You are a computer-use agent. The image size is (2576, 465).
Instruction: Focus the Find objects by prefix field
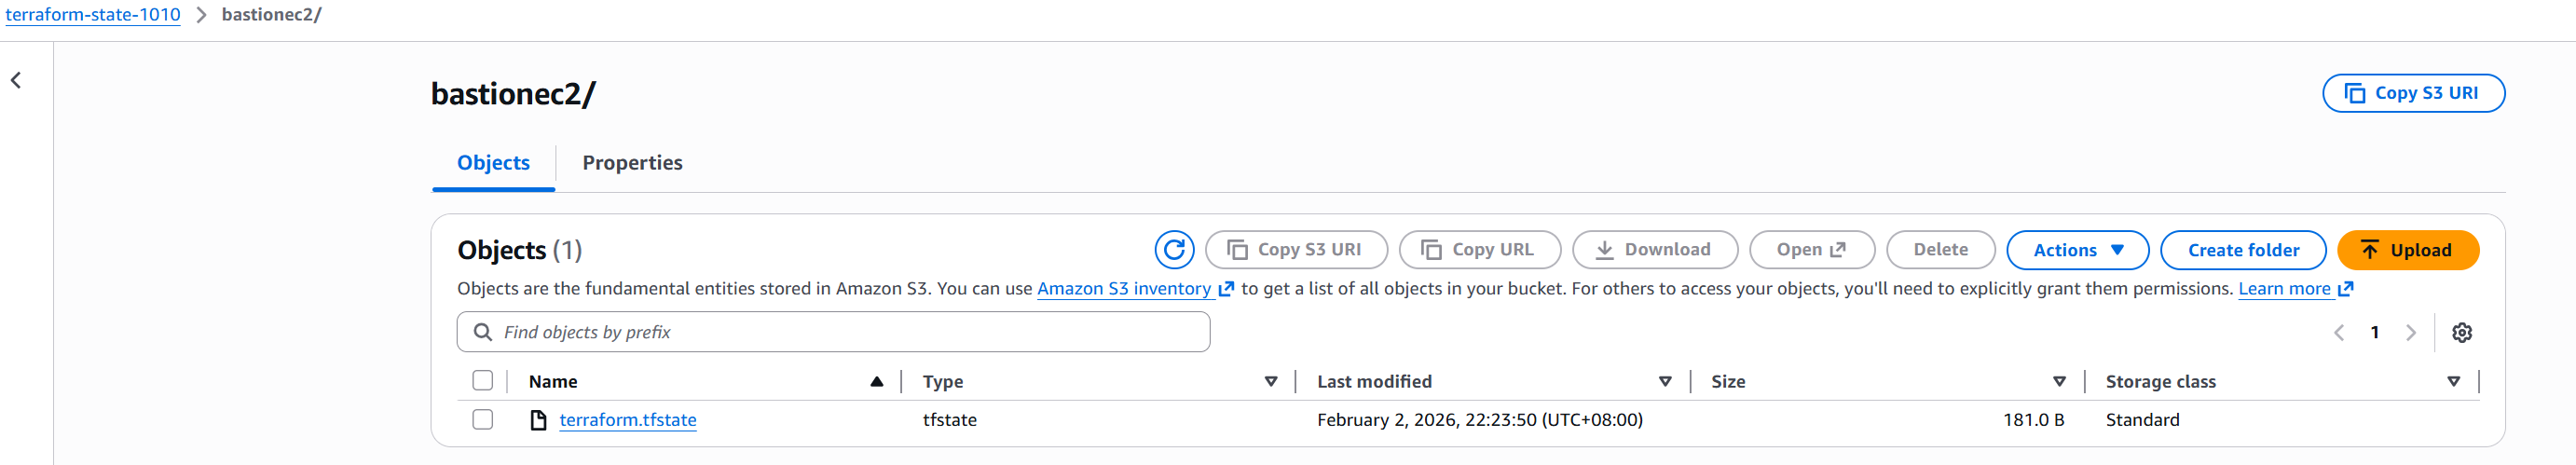click(850, 332)
